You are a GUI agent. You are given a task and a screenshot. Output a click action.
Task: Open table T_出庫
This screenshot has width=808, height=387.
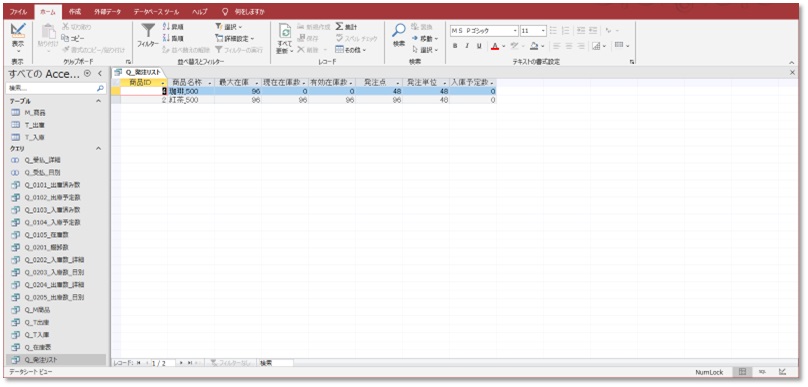(x=35, y=125)
